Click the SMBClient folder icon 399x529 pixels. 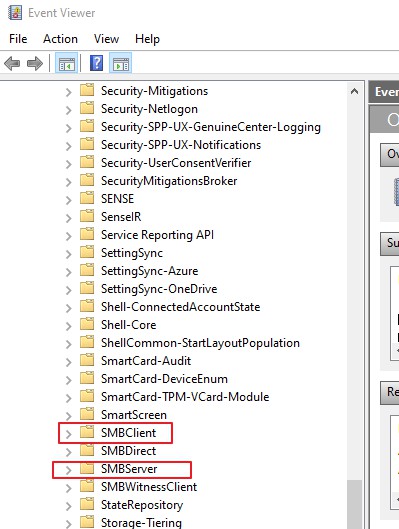pos(87,432)
